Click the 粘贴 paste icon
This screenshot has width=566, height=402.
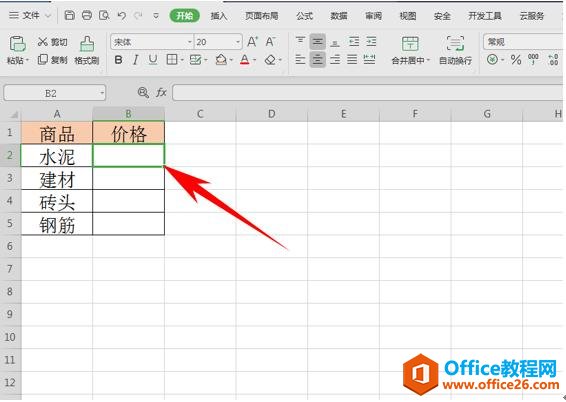[17, 44]
